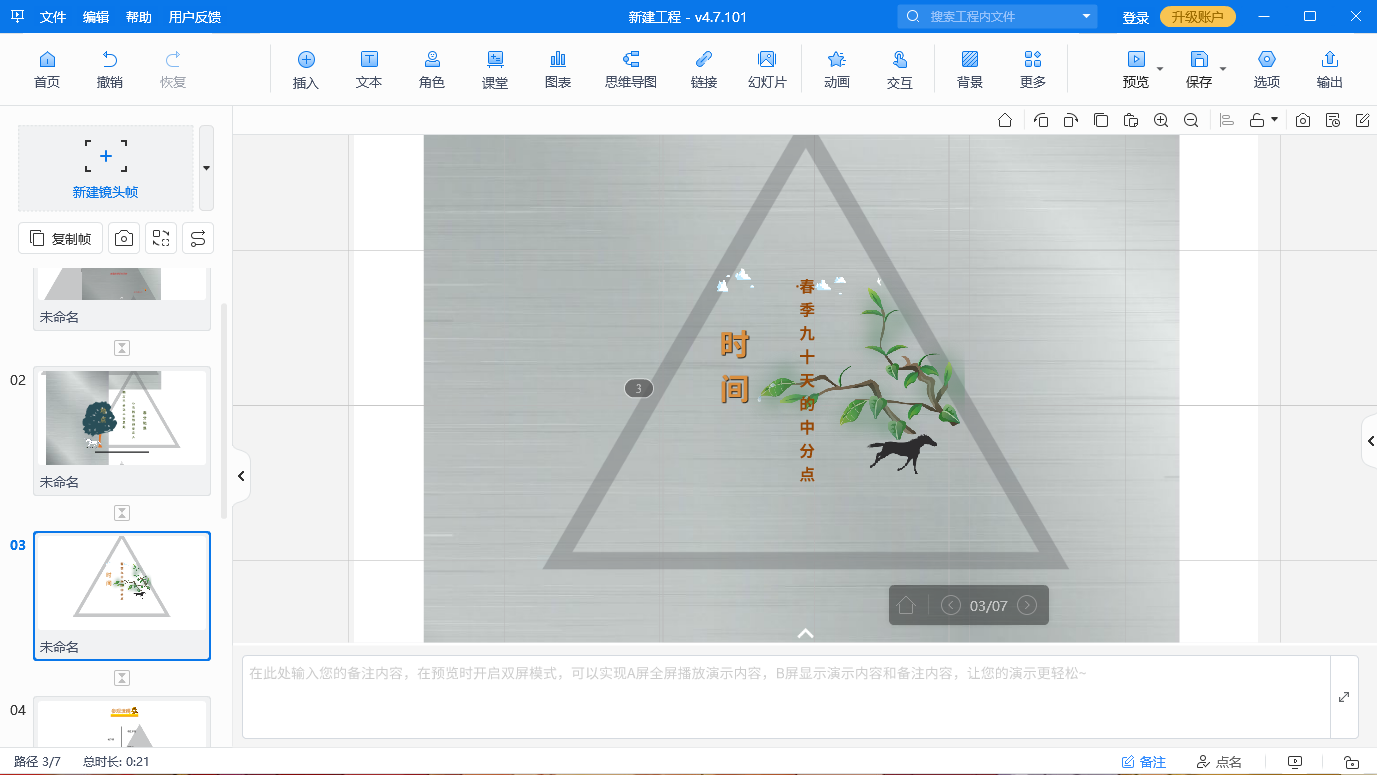The image size is (1377, 775).
Task: Select frame 02 thumbnail
Action: (x=122, y=430)
